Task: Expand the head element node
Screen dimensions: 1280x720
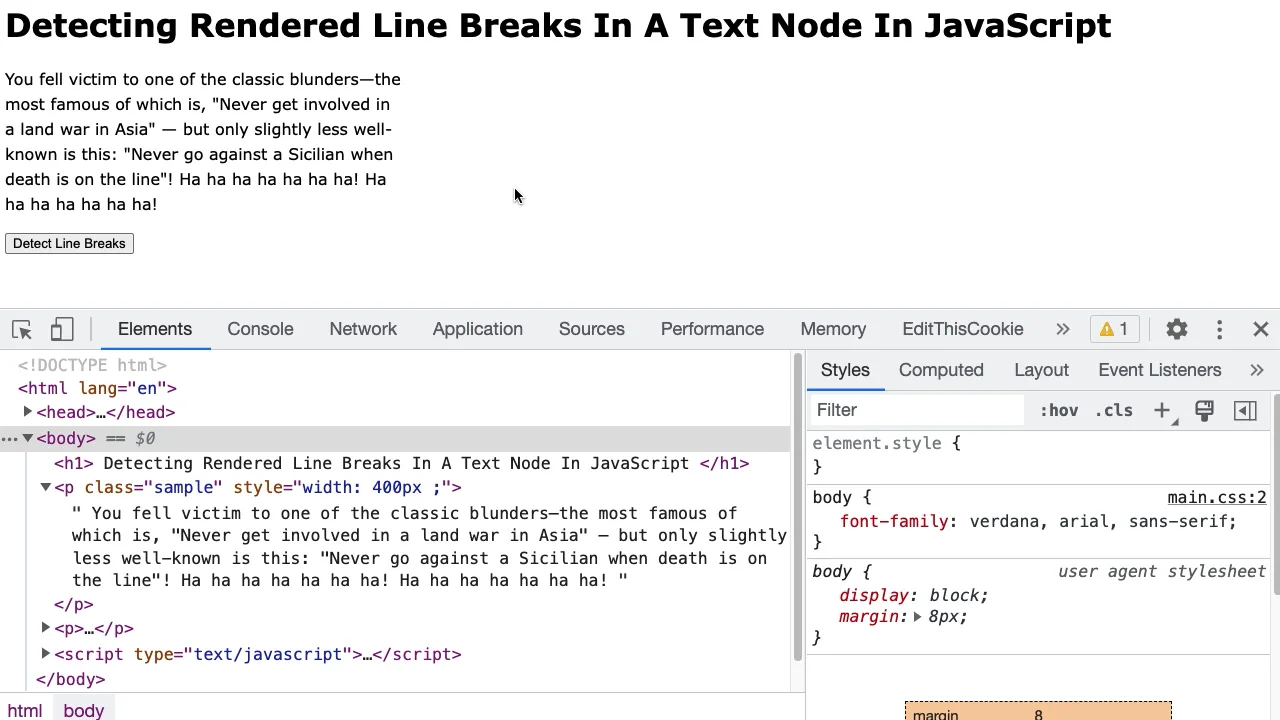Action: coord(28,412)
